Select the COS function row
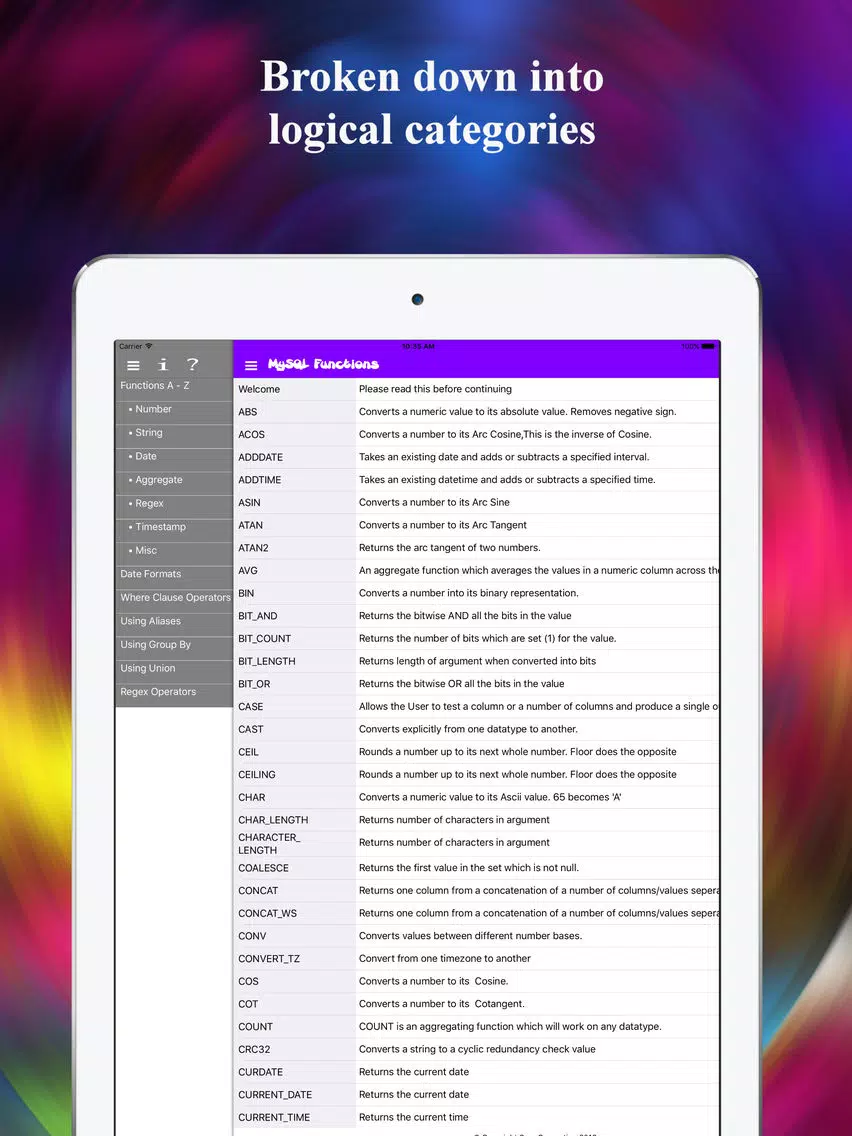Screen dimensions: 852x1136 (476, 981)
